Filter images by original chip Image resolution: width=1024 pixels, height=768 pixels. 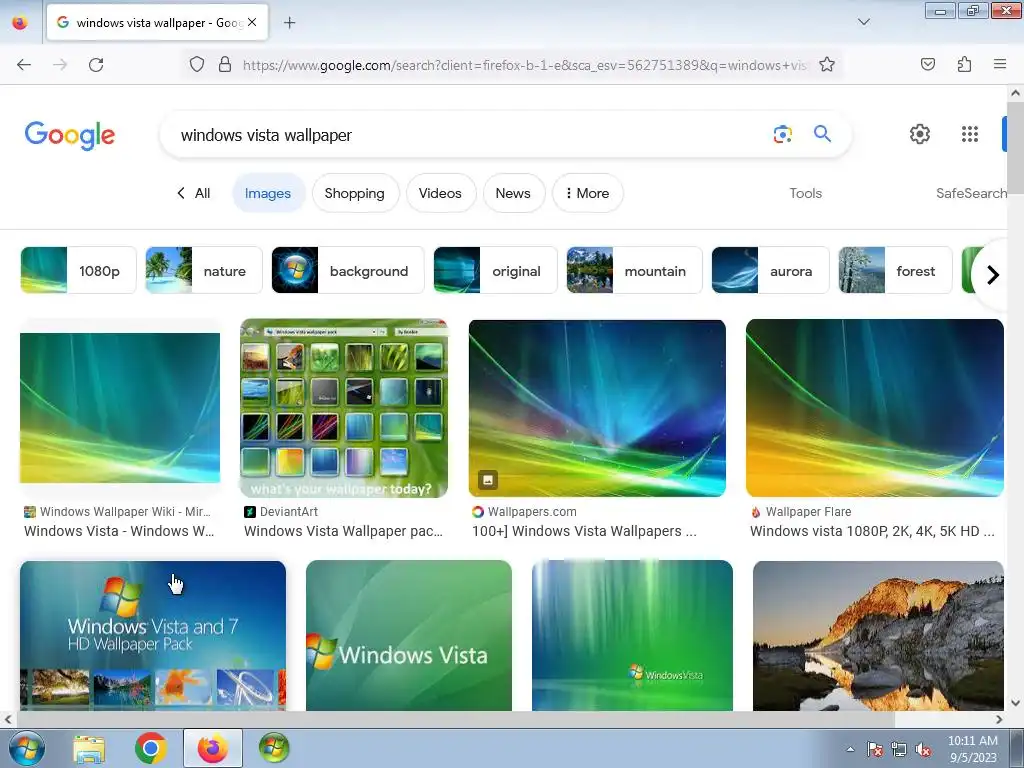(495, 270)
